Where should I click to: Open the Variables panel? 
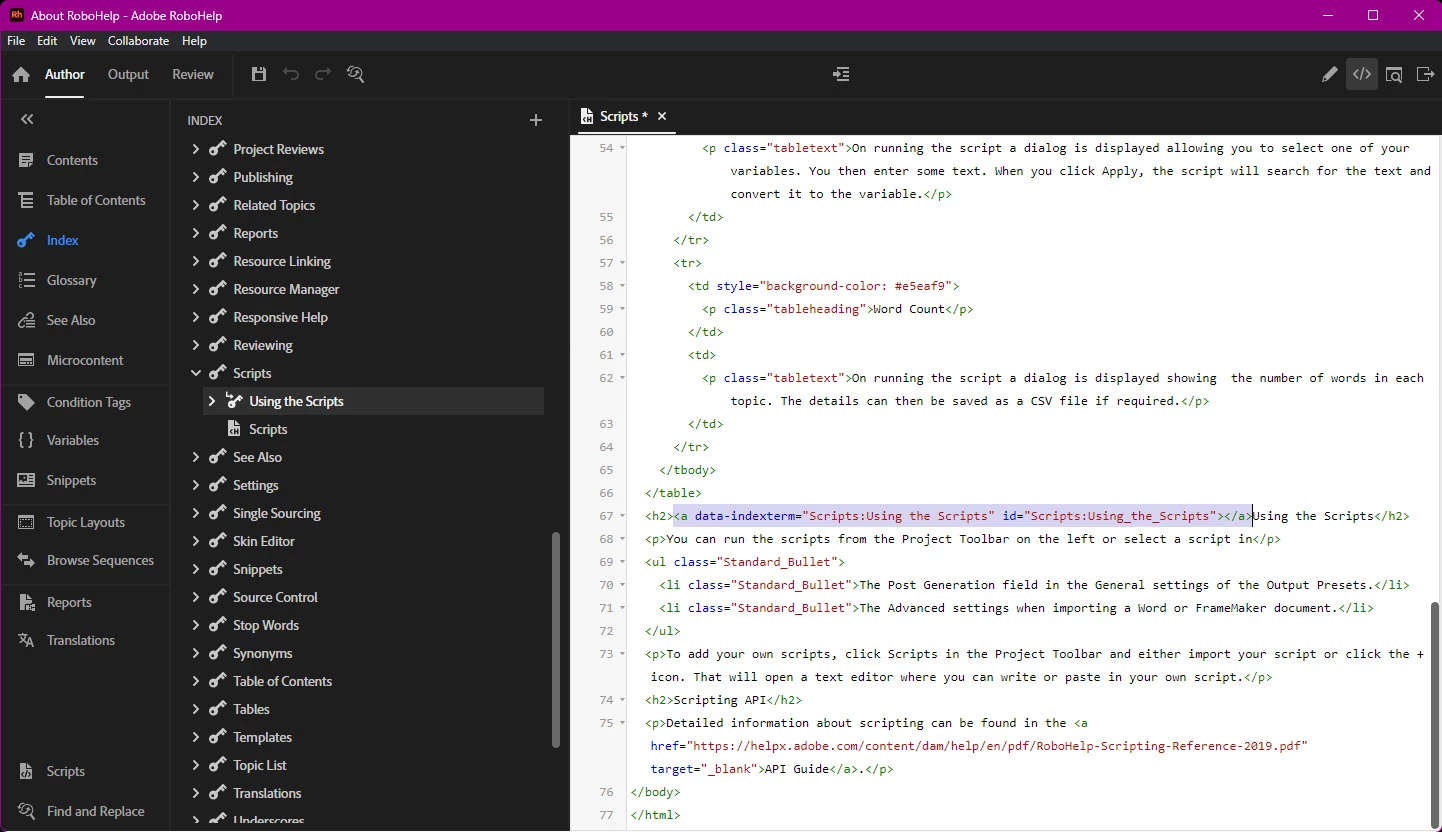pos(72,440)
